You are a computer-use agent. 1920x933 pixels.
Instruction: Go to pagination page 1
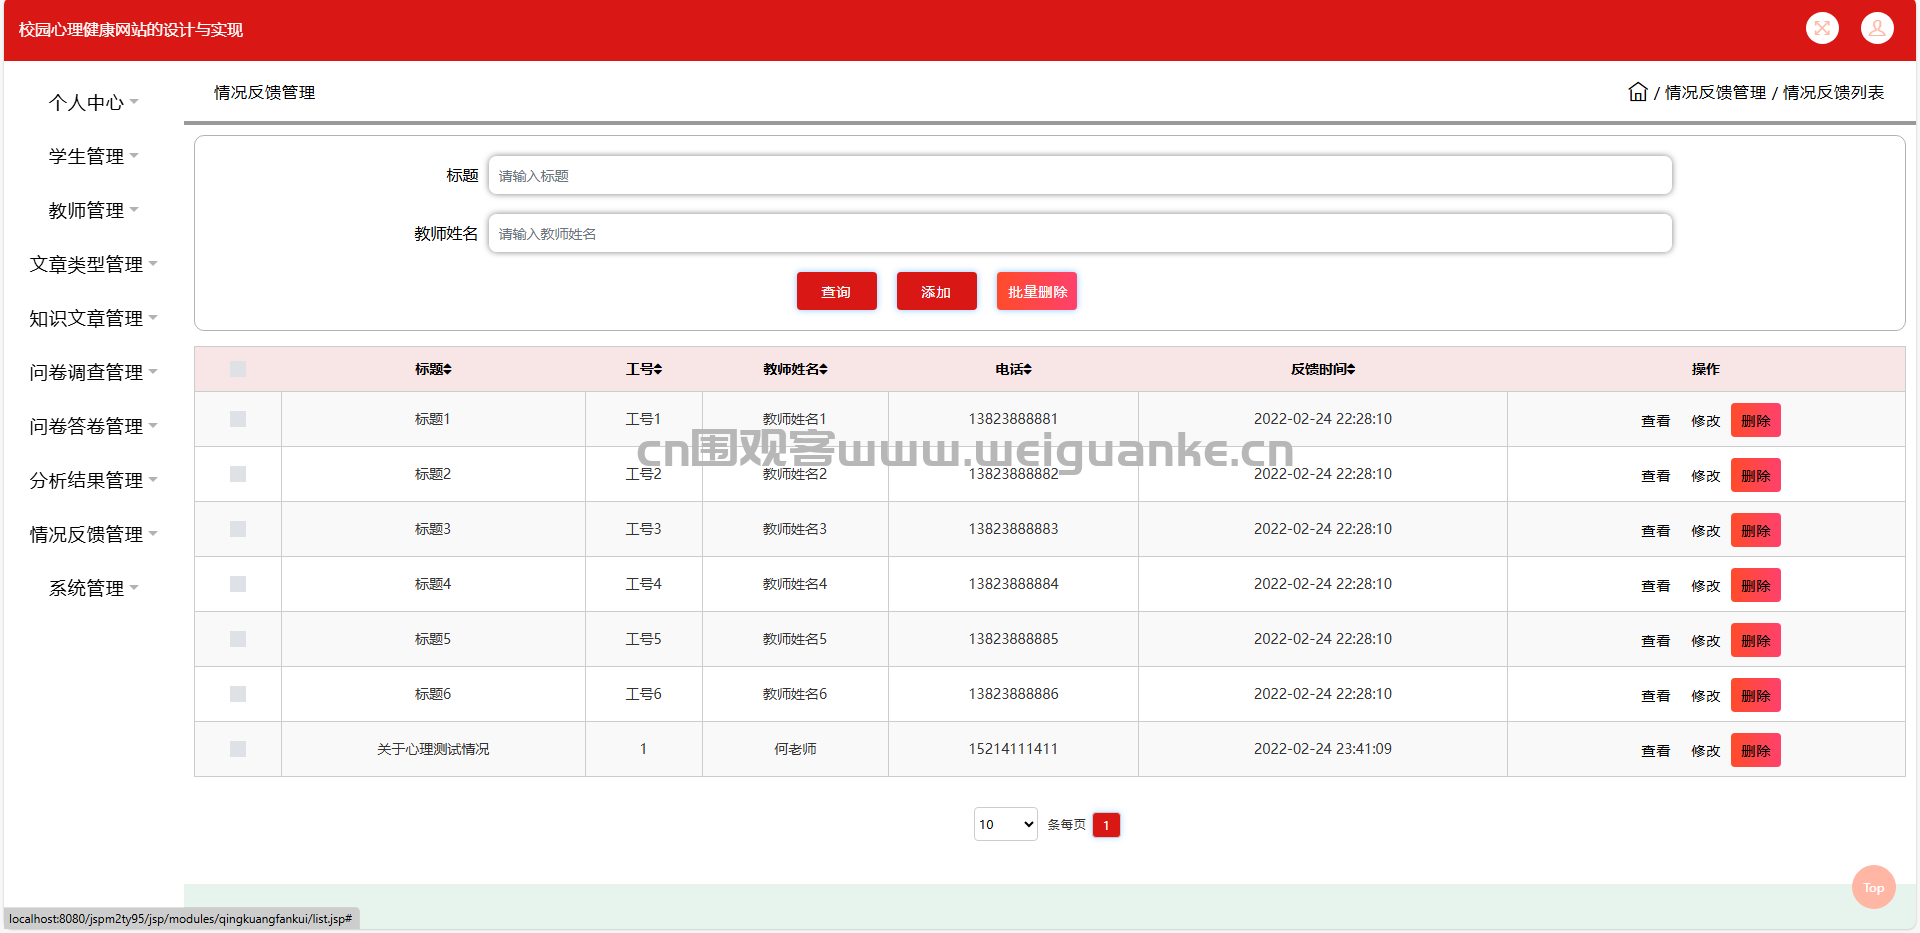coord(1106,825)
